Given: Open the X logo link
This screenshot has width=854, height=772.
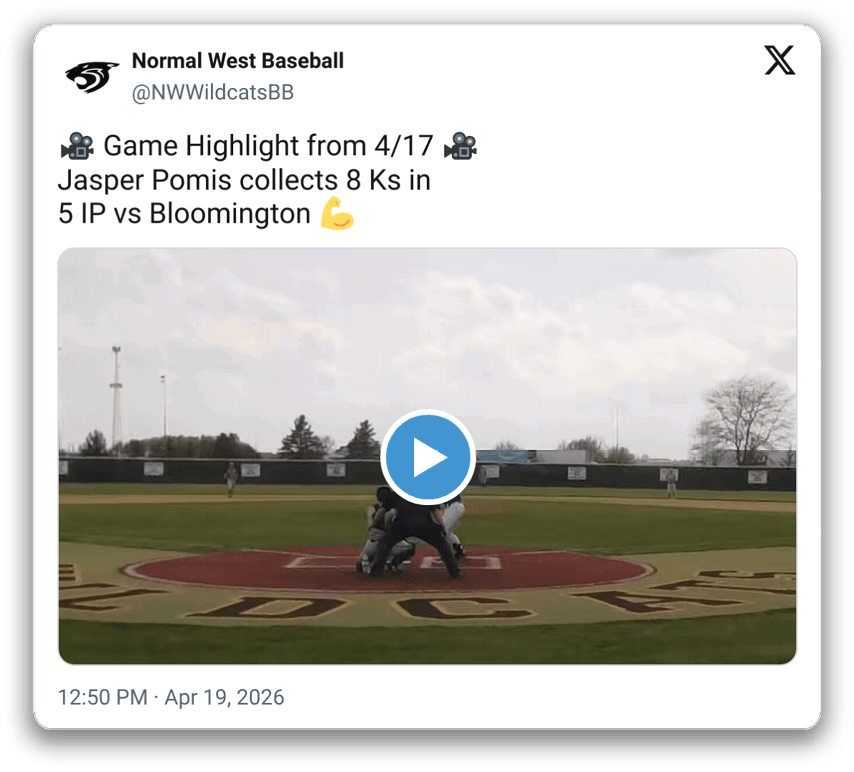Looking at the screenshot, I should coord(779,60).
